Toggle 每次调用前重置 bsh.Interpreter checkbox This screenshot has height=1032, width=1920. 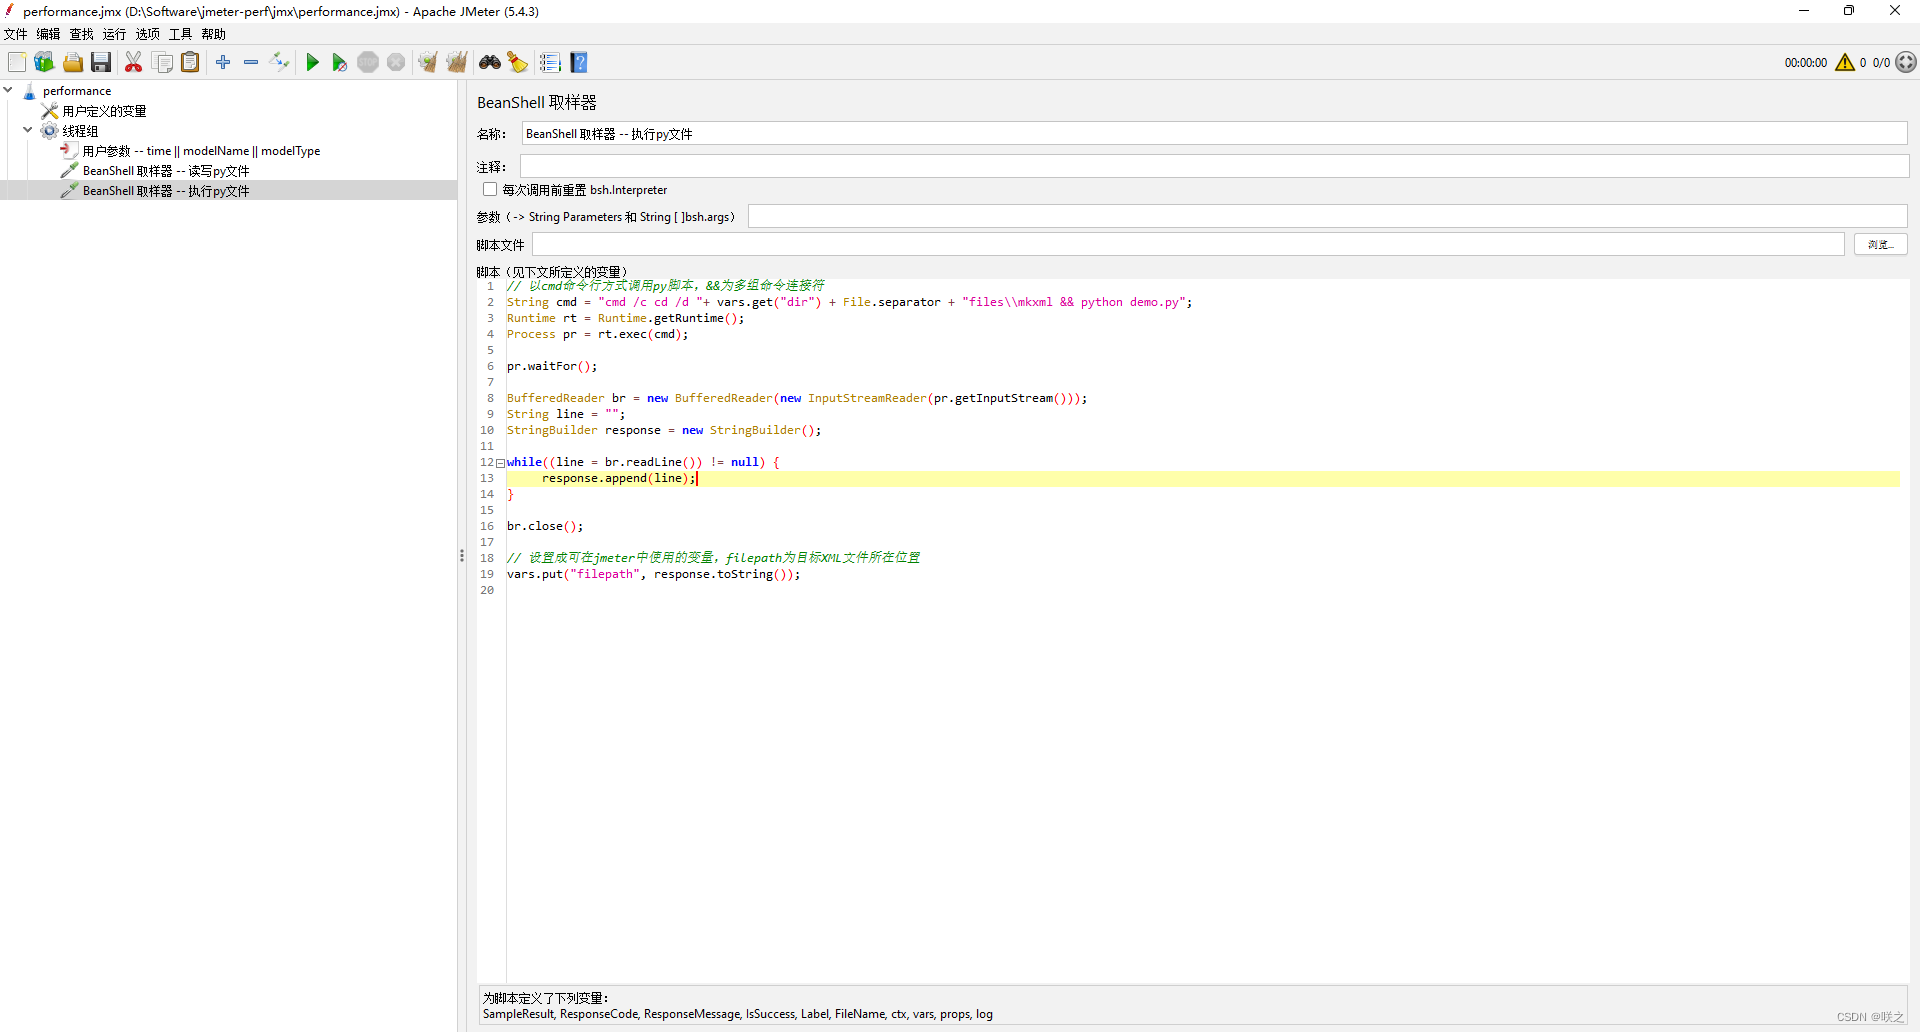click(x=490, y=189)
